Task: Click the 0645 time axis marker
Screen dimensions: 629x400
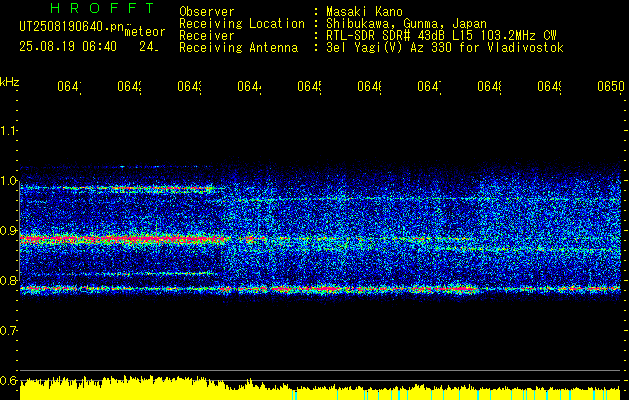Action: click(309, 87)
